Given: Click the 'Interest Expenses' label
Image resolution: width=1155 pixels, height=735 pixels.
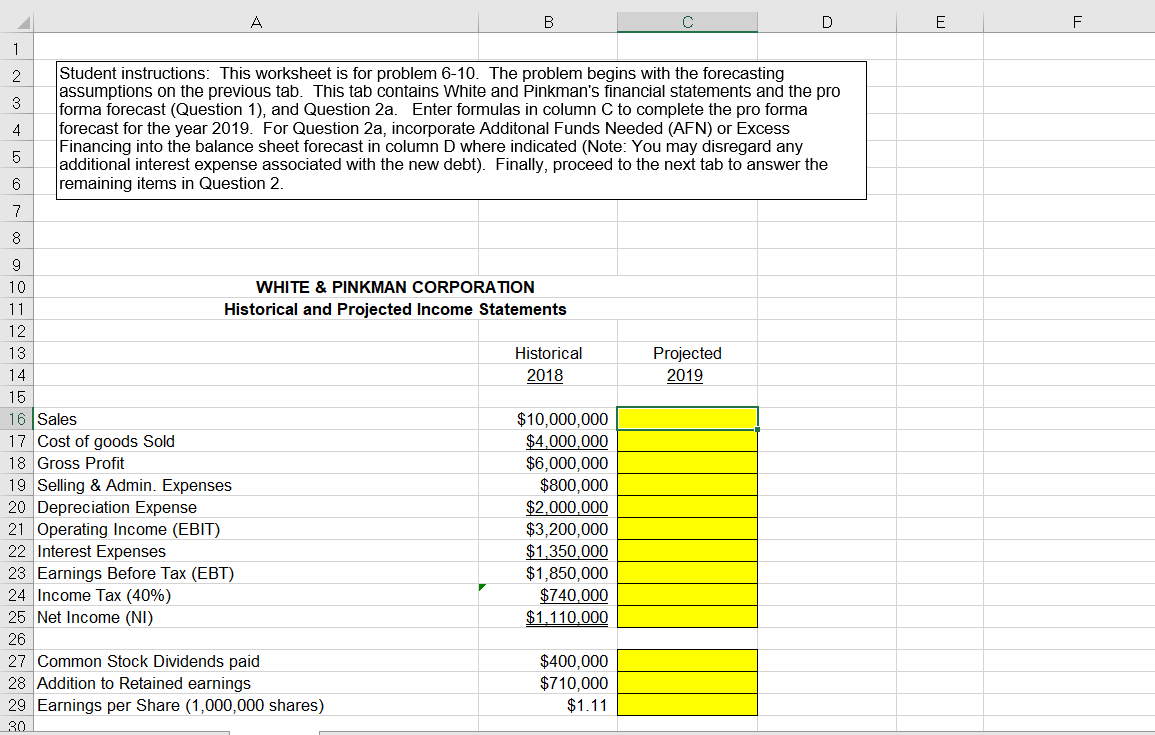Looking at the screenshot, I should coord(101,551).
